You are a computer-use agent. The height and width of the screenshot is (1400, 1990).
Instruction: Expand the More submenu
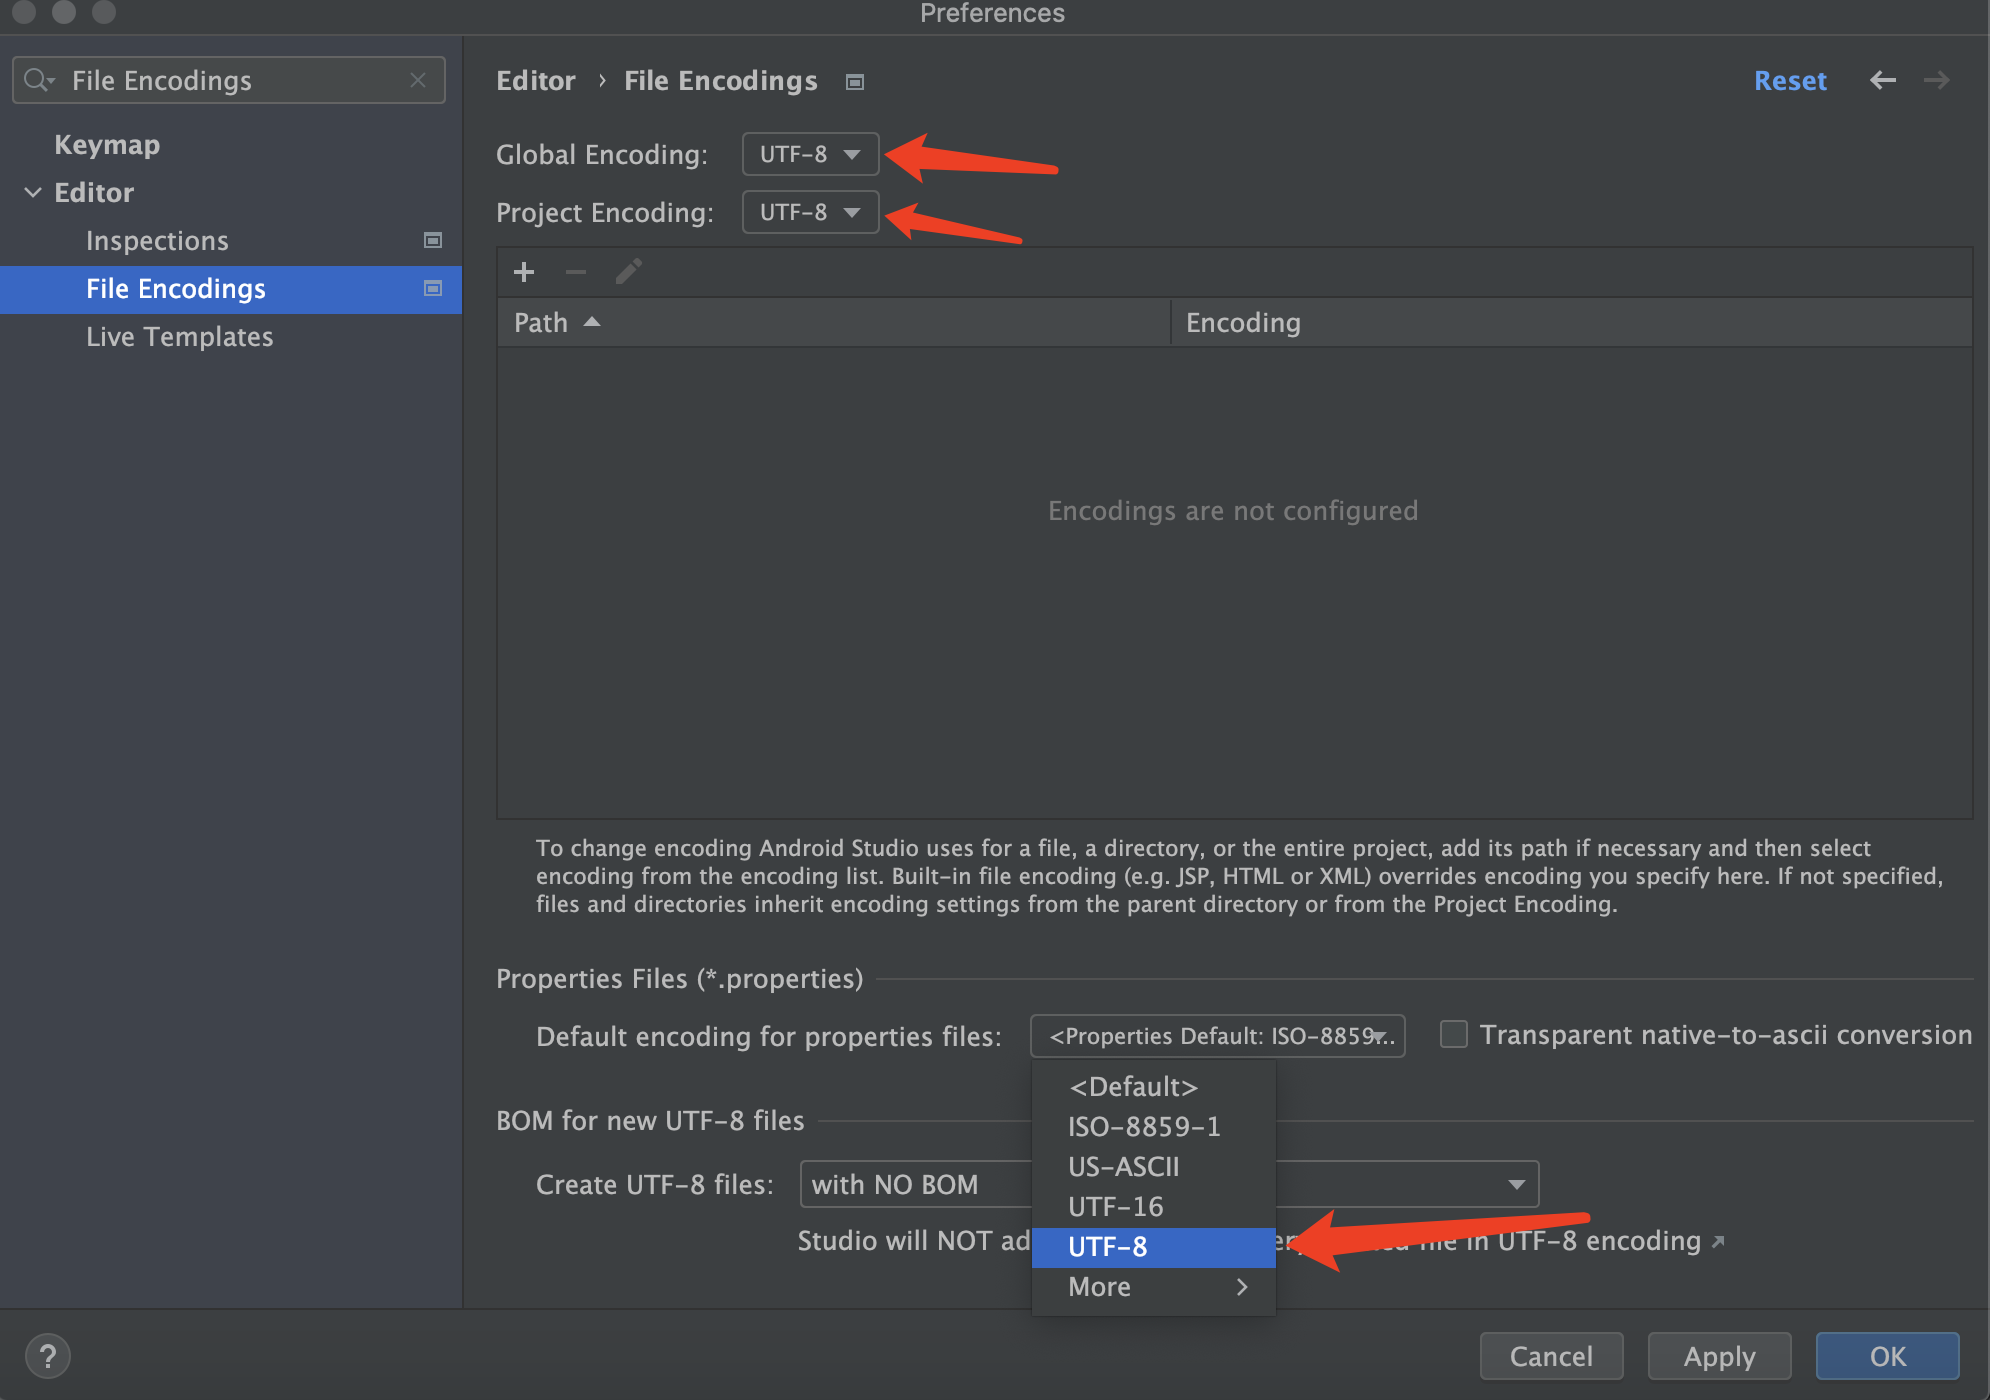pos(1154,1287)
